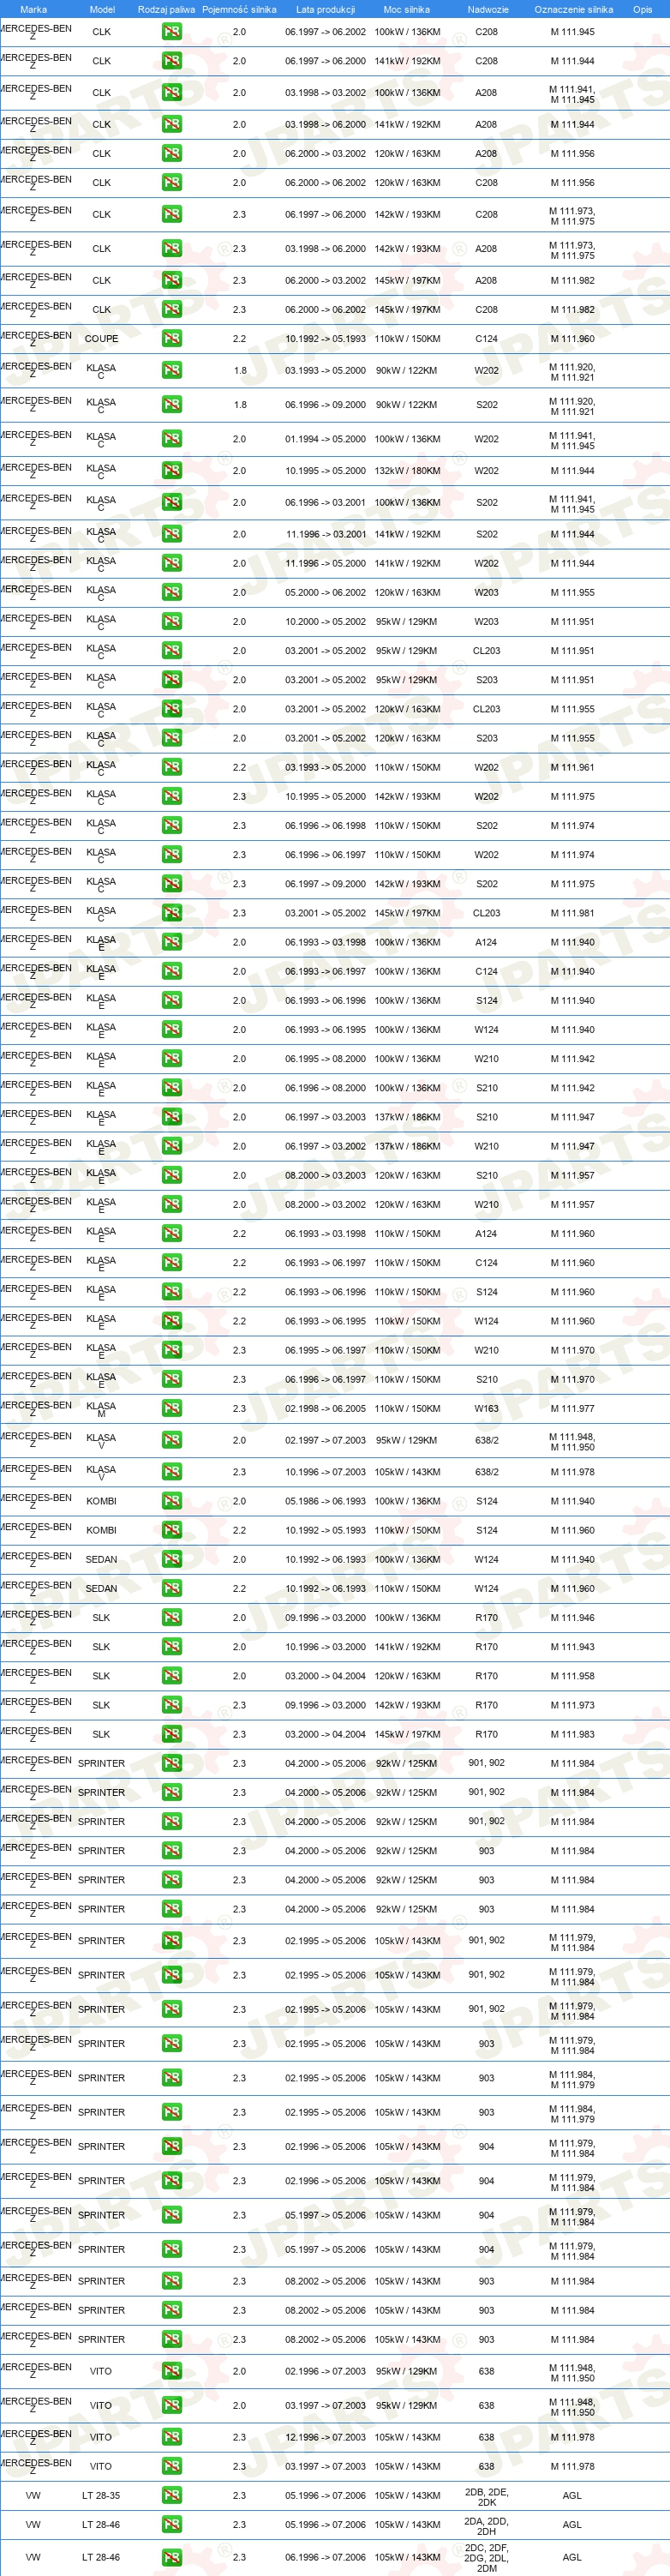Click the Rodzaj paliwa column header

[x=167, y=9]
